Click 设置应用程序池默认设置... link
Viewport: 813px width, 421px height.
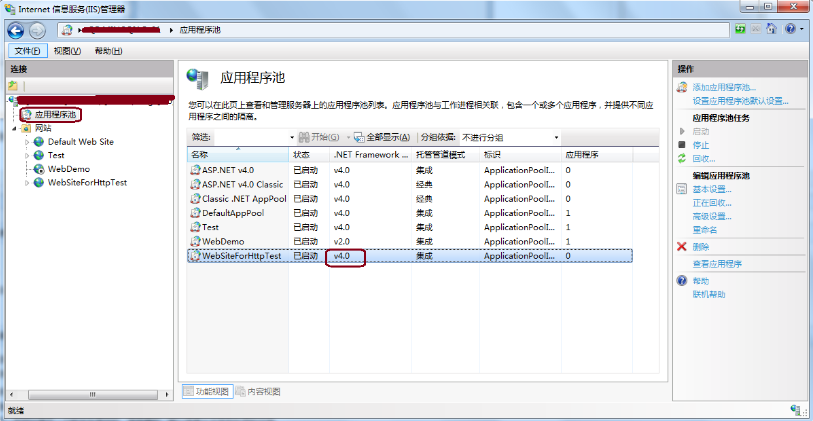(x=740, y=101)
